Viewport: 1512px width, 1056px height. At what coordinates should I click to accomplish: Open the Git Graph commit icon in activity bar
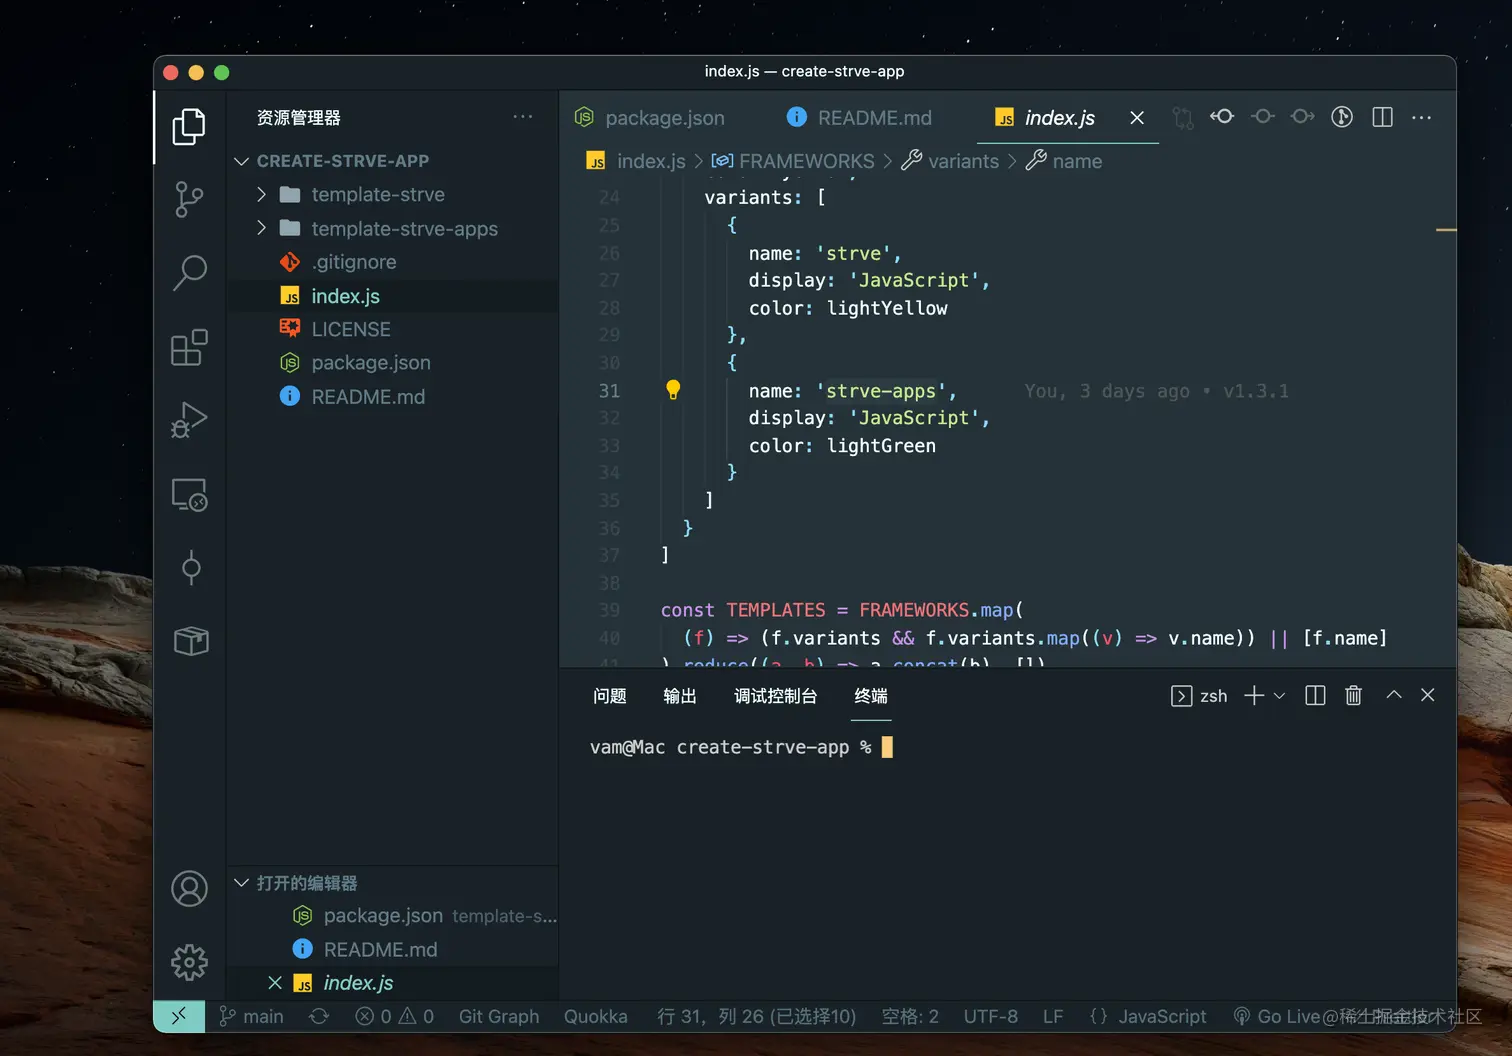click(x=191, y=568)
